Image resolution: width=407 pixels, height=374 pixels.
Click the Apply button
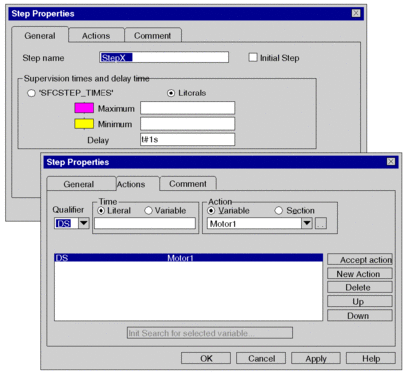pos(316,358)
